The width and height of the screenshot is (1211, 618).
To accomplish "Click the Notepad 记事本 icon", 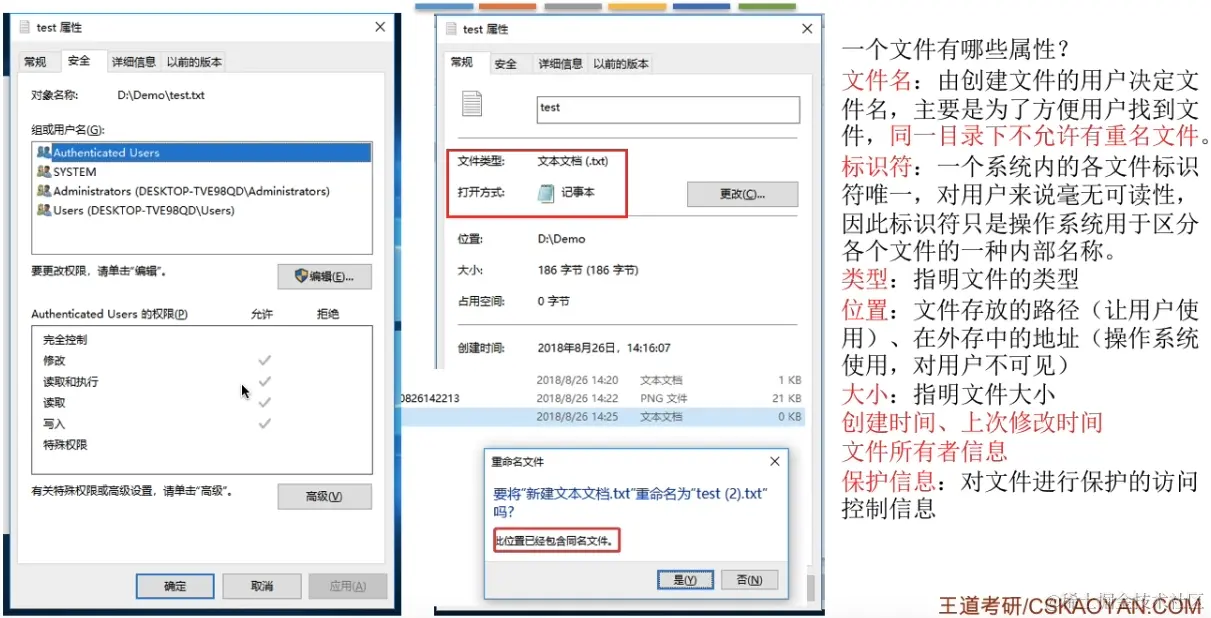I will [x=546, y=193].
